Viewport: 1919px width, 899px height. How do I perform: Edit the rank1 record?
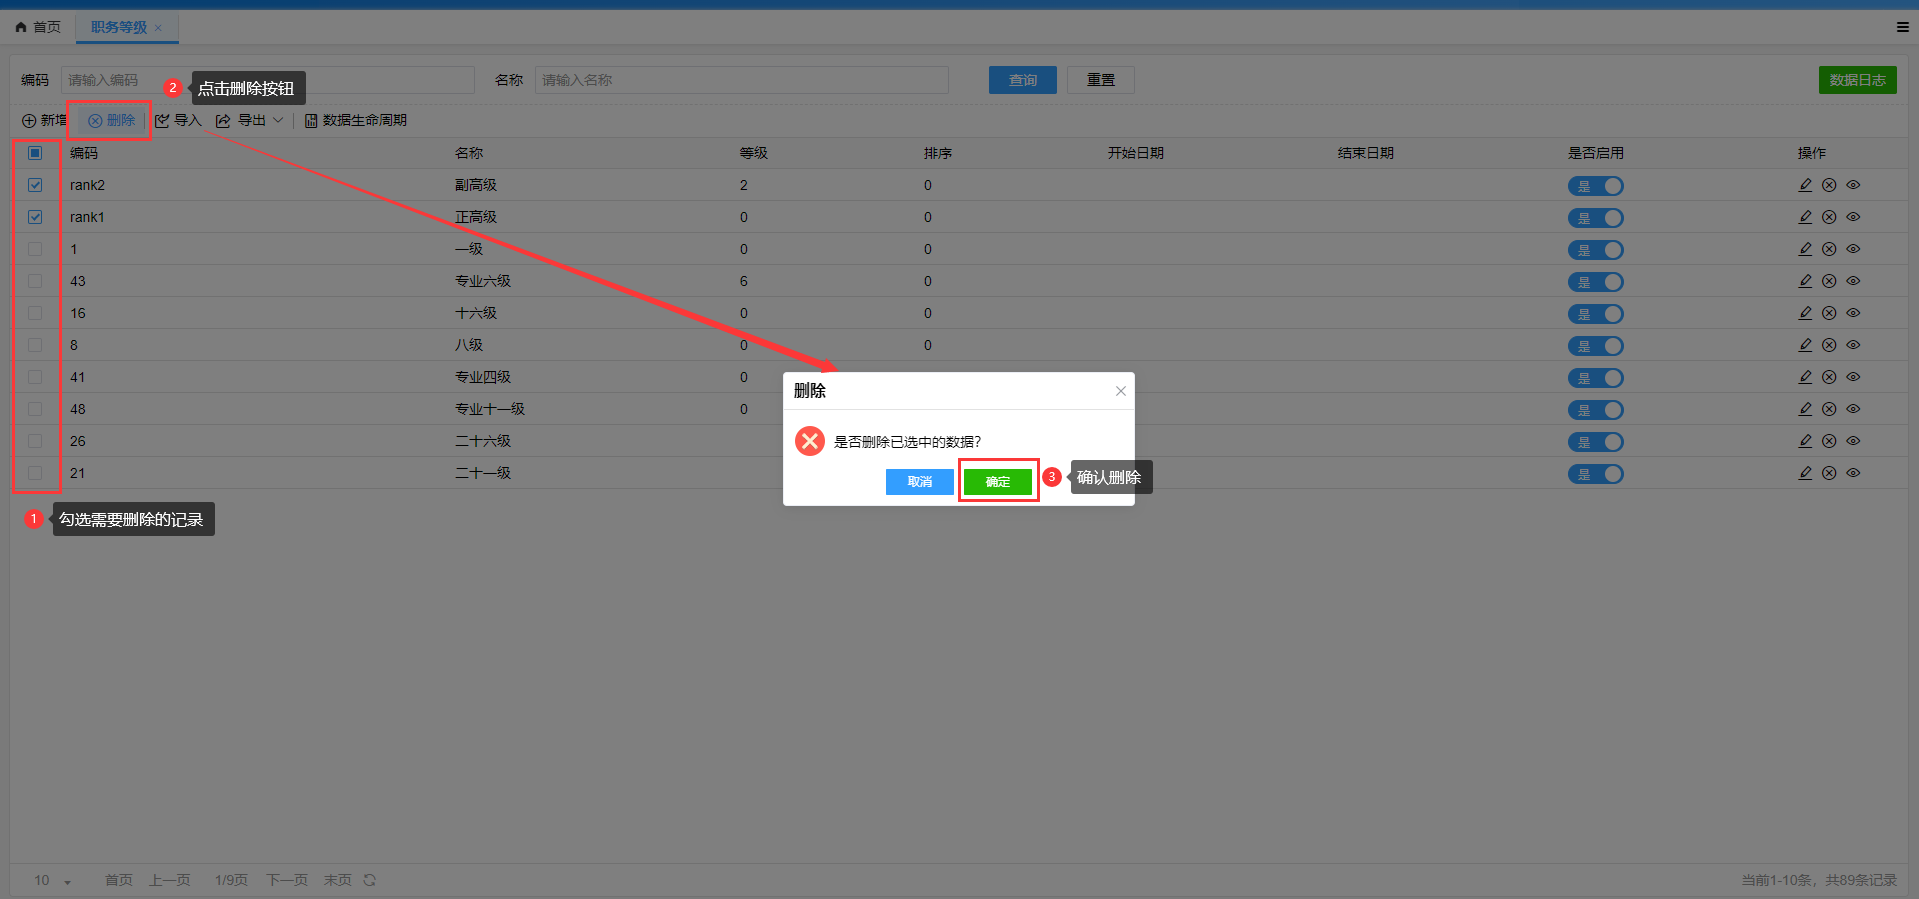(x=1805, y=217)
